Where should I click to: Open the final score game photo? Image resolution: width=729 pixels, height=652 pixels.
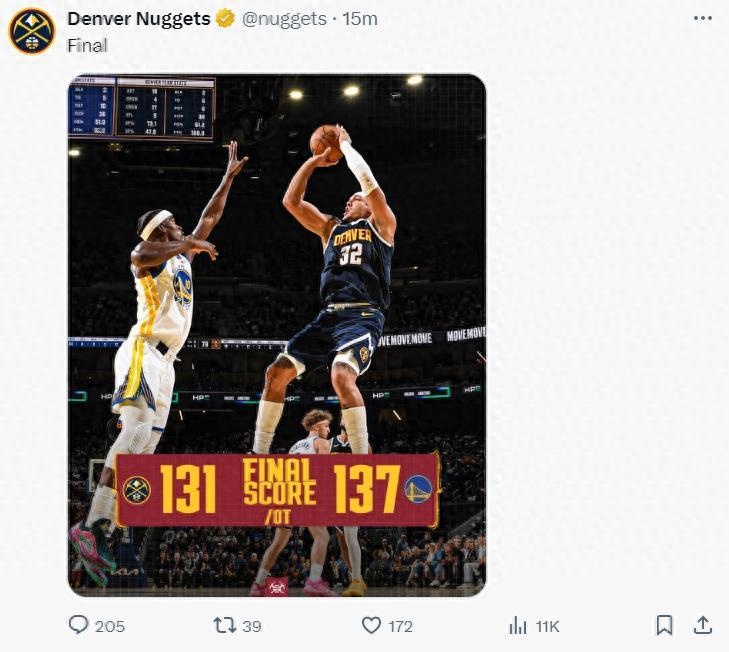point(276,300)
